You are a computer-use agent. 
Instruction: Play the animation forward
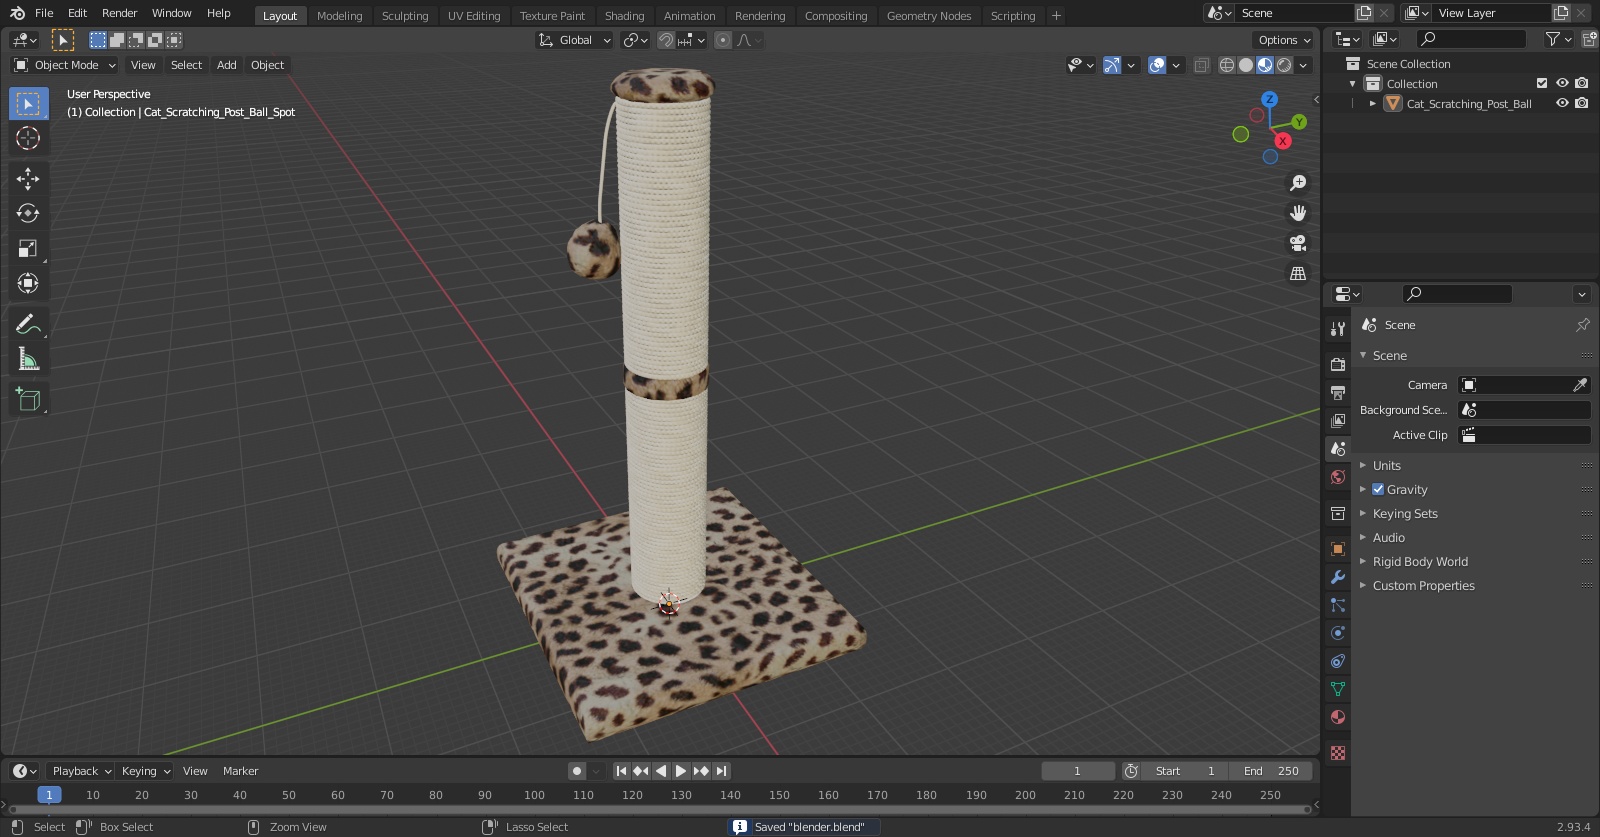(x=681, y=771)
